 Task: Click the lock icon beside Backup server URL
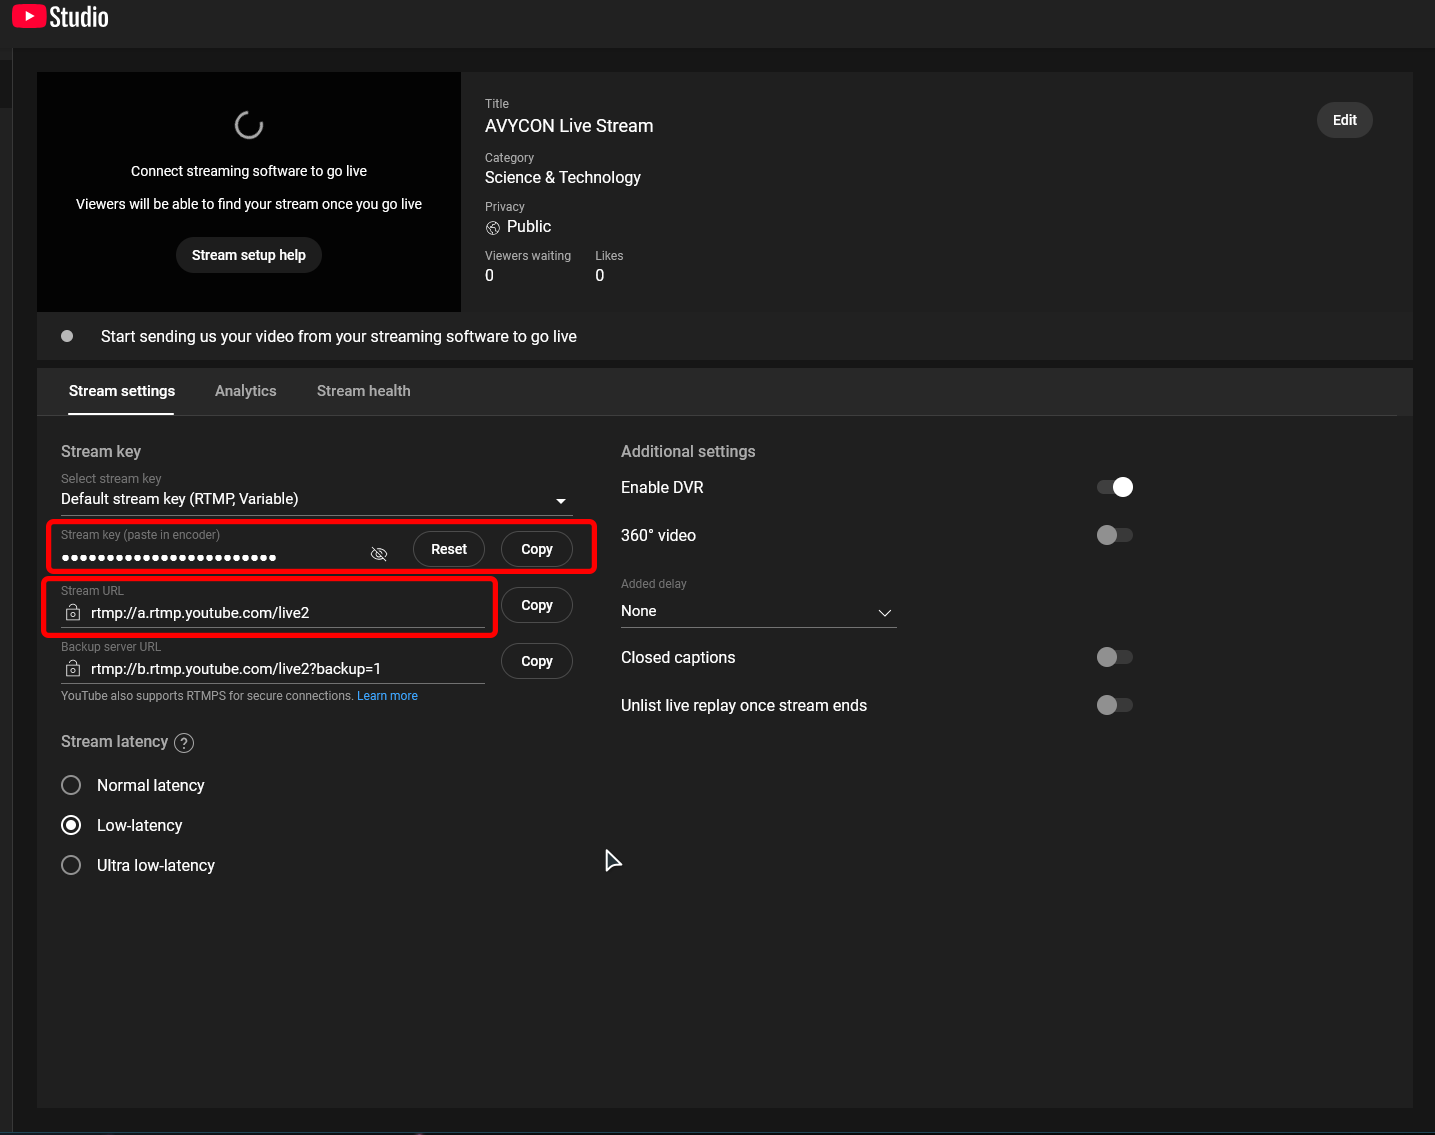tap(73, 668)
